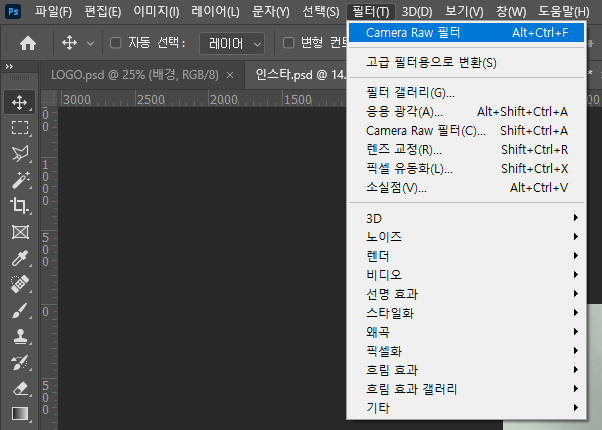Click the Photoshop Ps app icon

(13, 12)
